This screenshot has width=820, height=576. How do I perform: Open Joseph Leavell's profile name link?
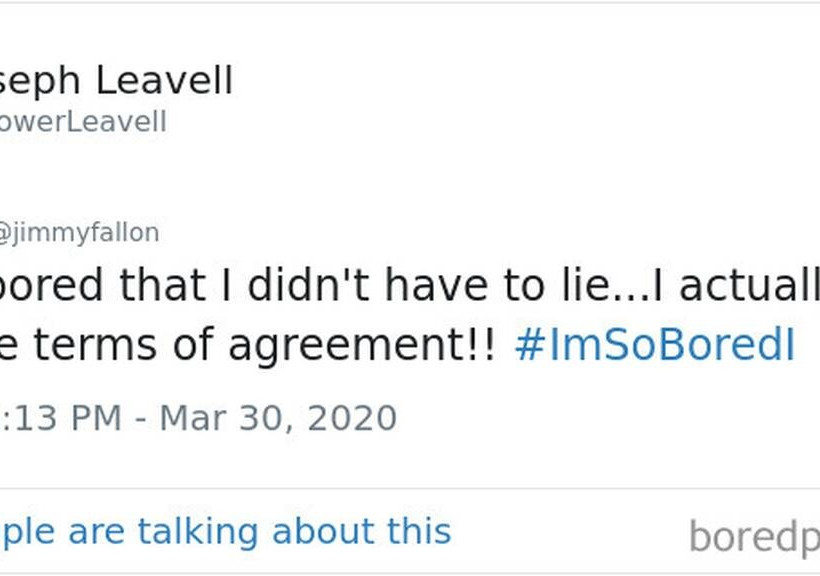tap(115, 81)
